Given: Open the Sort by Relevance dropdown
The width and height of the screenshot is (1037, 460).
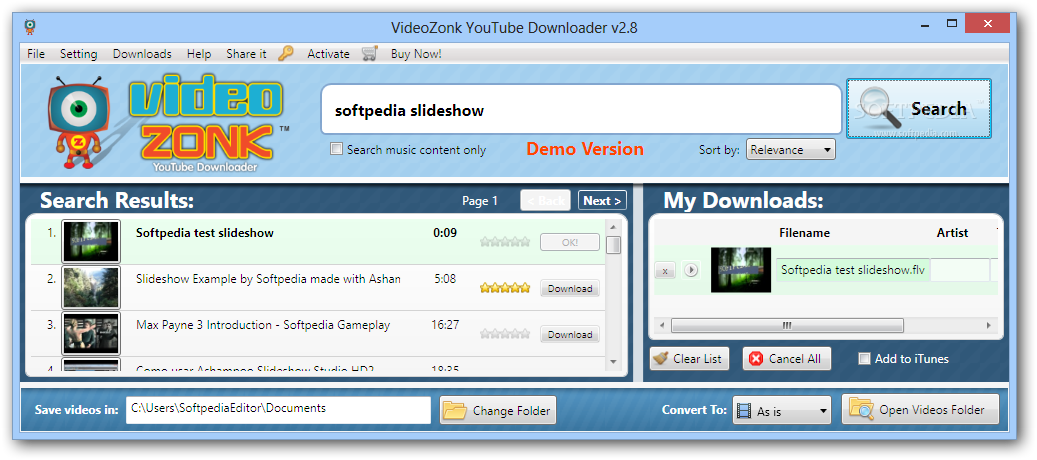Looking at the screenshot, I should (791, 149).
